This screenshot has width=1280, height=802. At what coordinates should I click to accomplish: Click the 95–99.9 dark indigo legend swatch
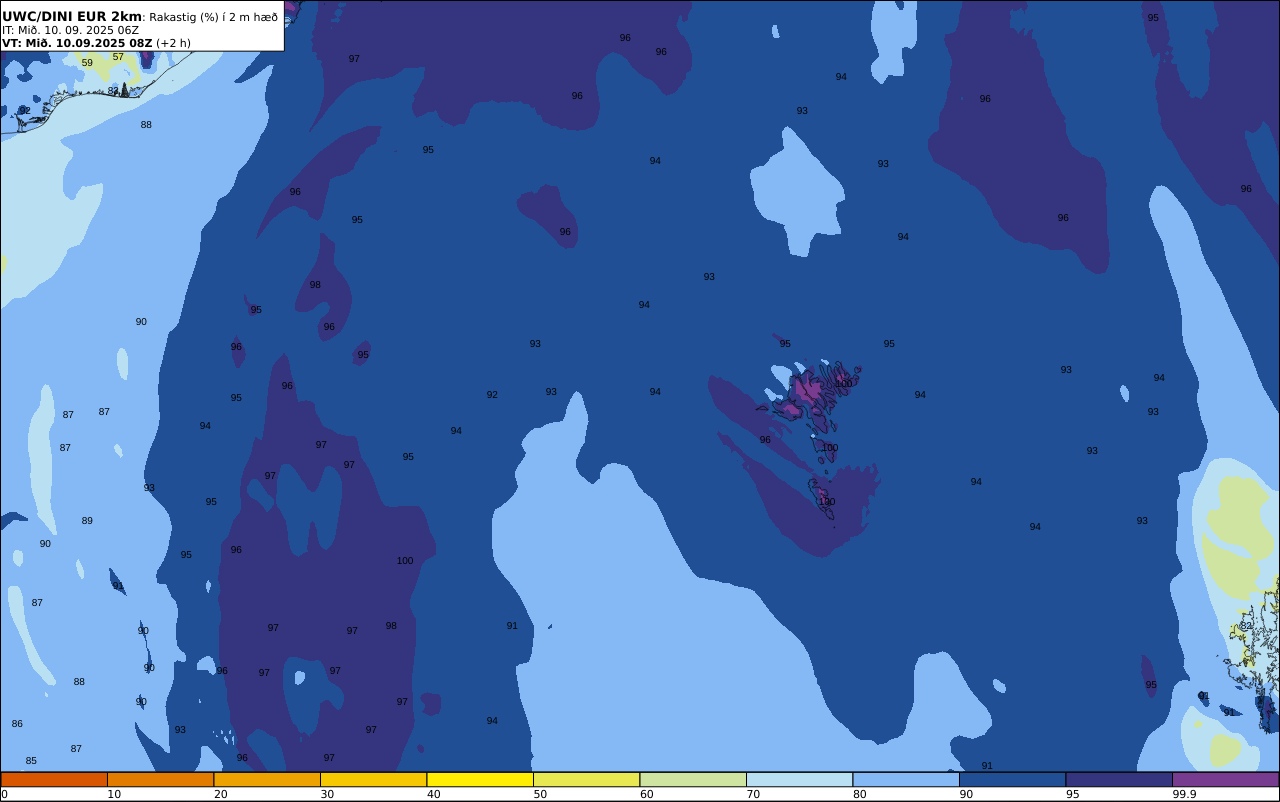pos(1119,779)
